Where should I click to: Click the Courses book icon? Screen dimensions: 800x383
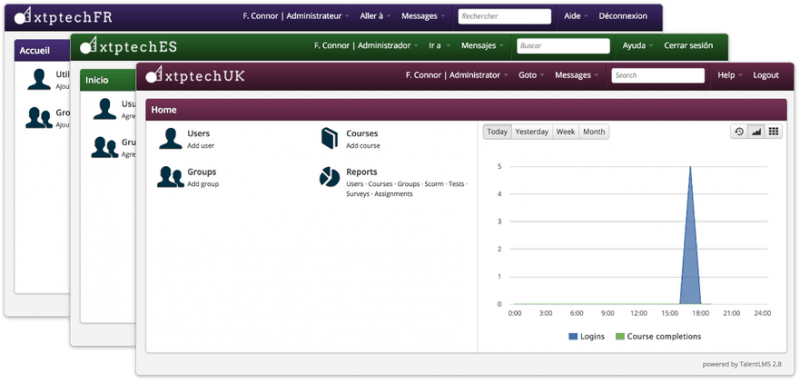point(330,138)
